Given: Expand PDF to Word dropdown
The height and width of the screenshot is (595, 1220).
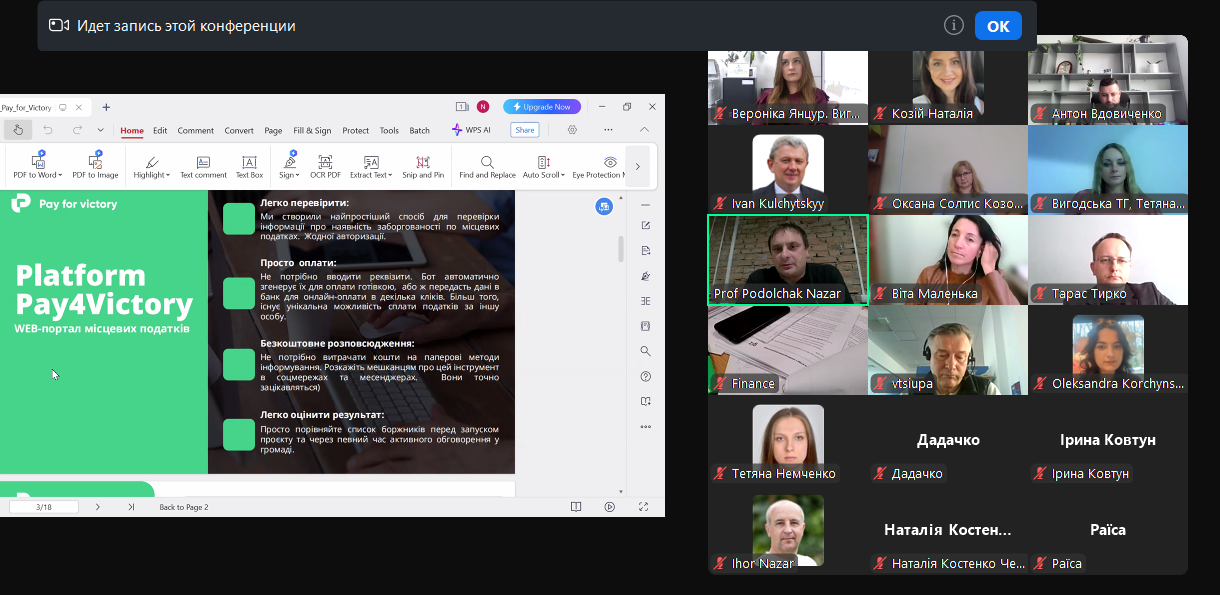Looking at the screenshot, I should click(61, 175).
